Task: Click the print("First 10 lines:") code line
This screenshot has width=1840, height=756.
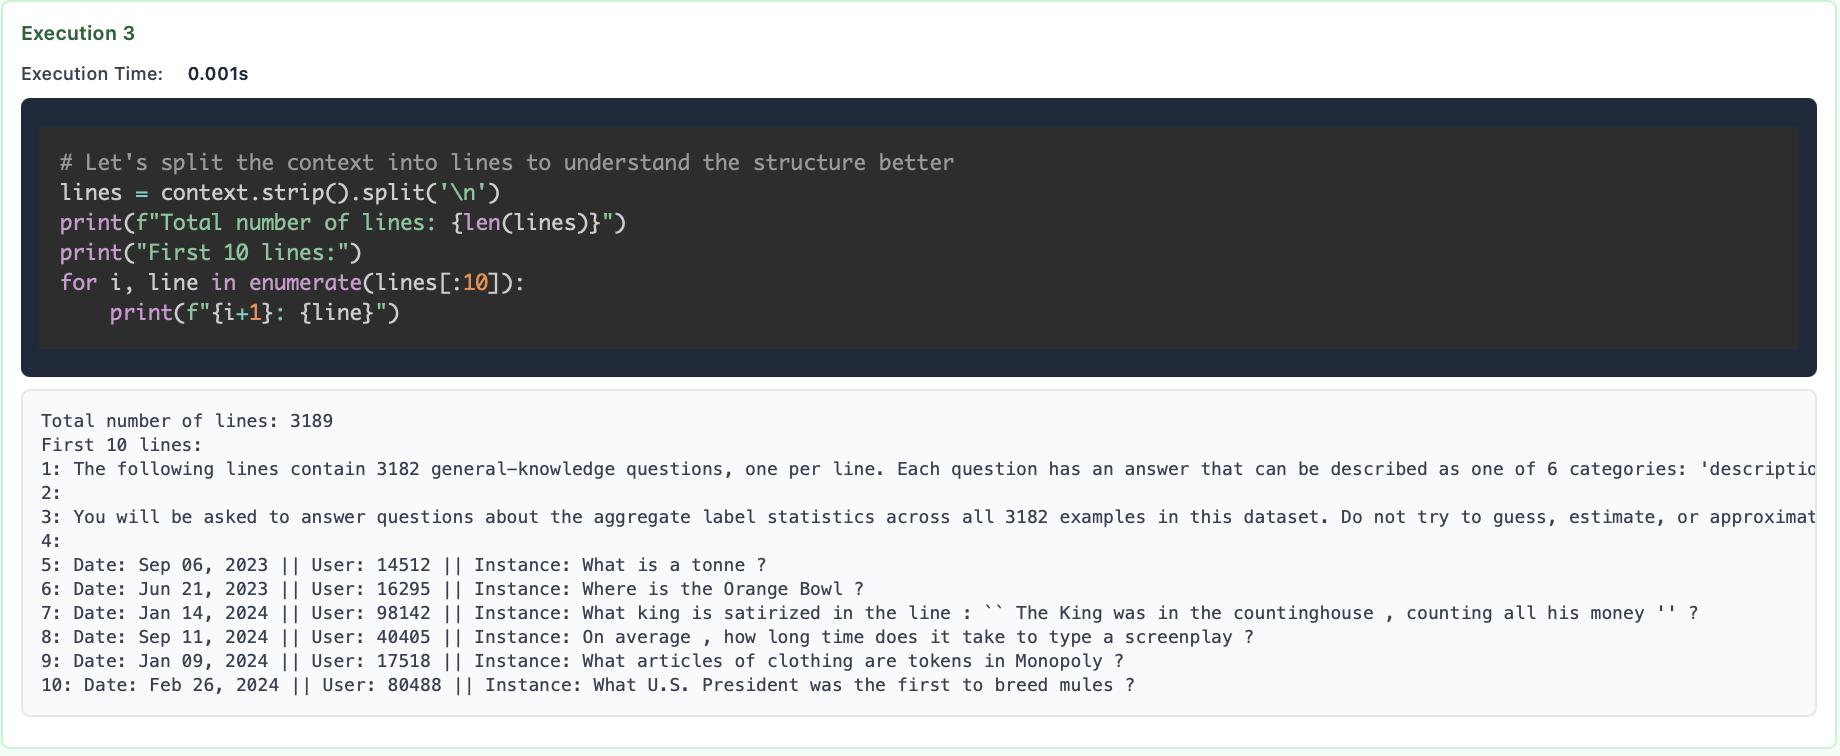Action: [210, 252]
